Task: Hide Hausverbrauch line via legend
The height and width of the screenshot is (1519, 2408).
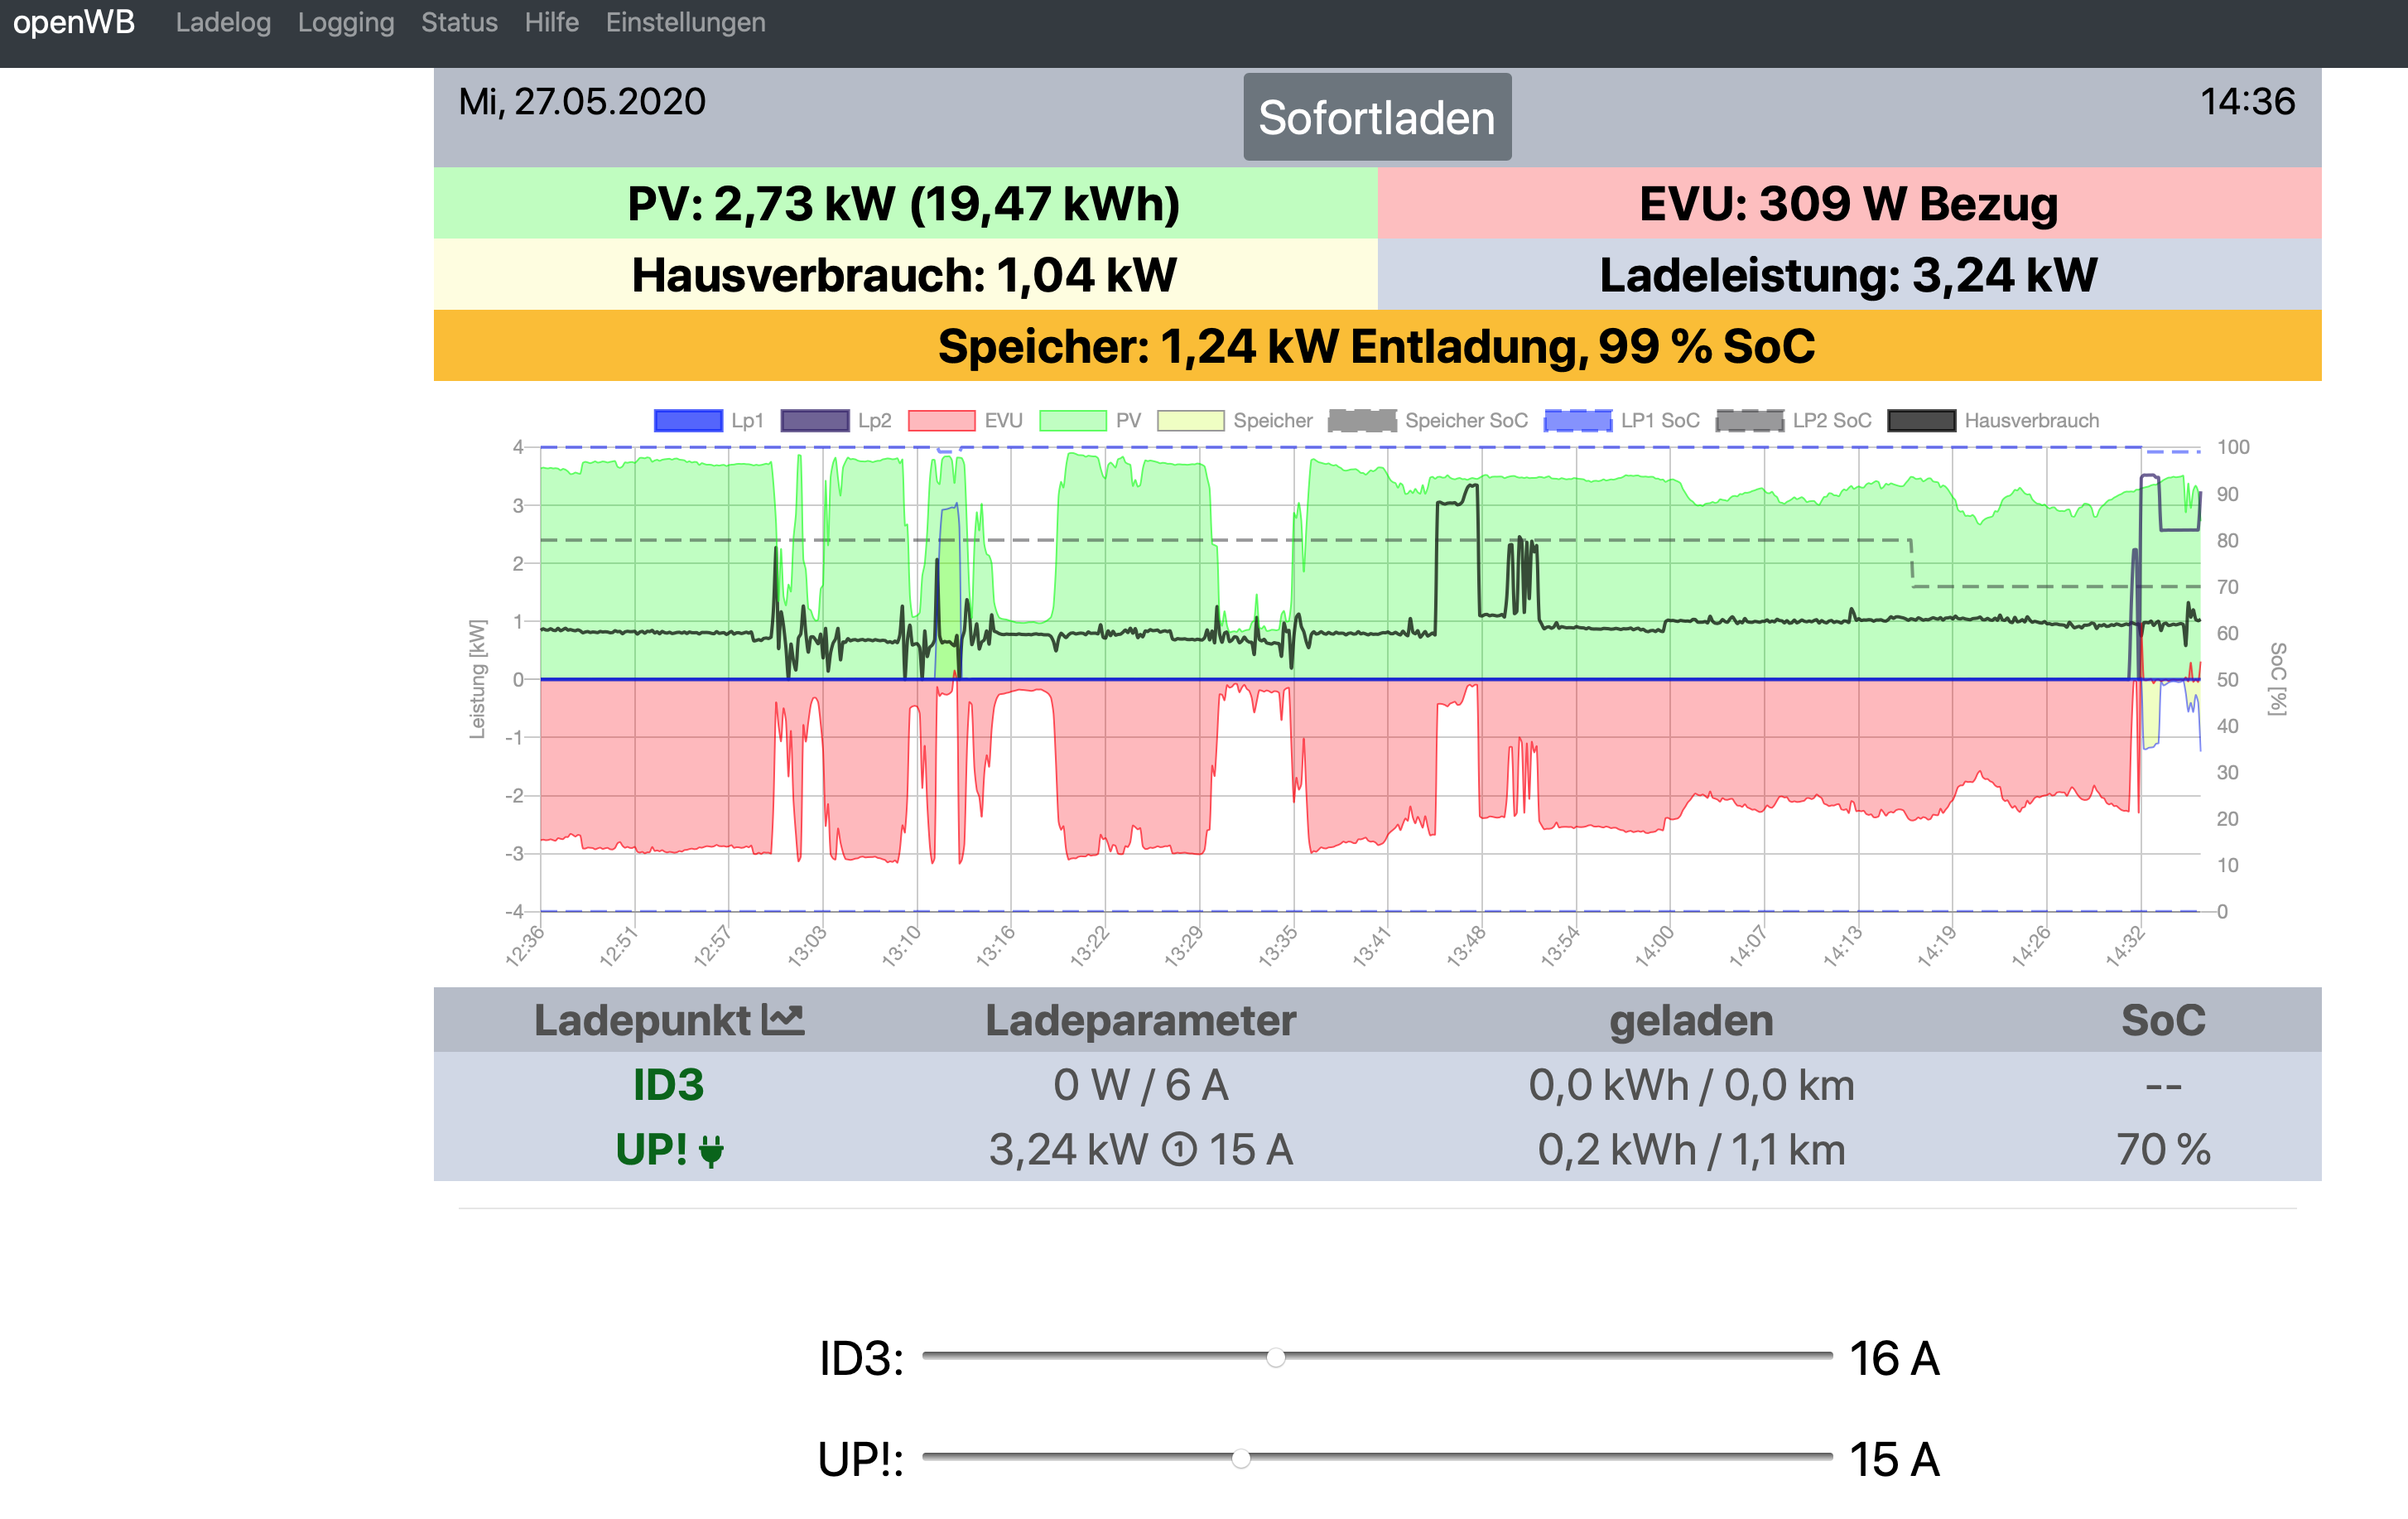Action: click(1921, 421)
